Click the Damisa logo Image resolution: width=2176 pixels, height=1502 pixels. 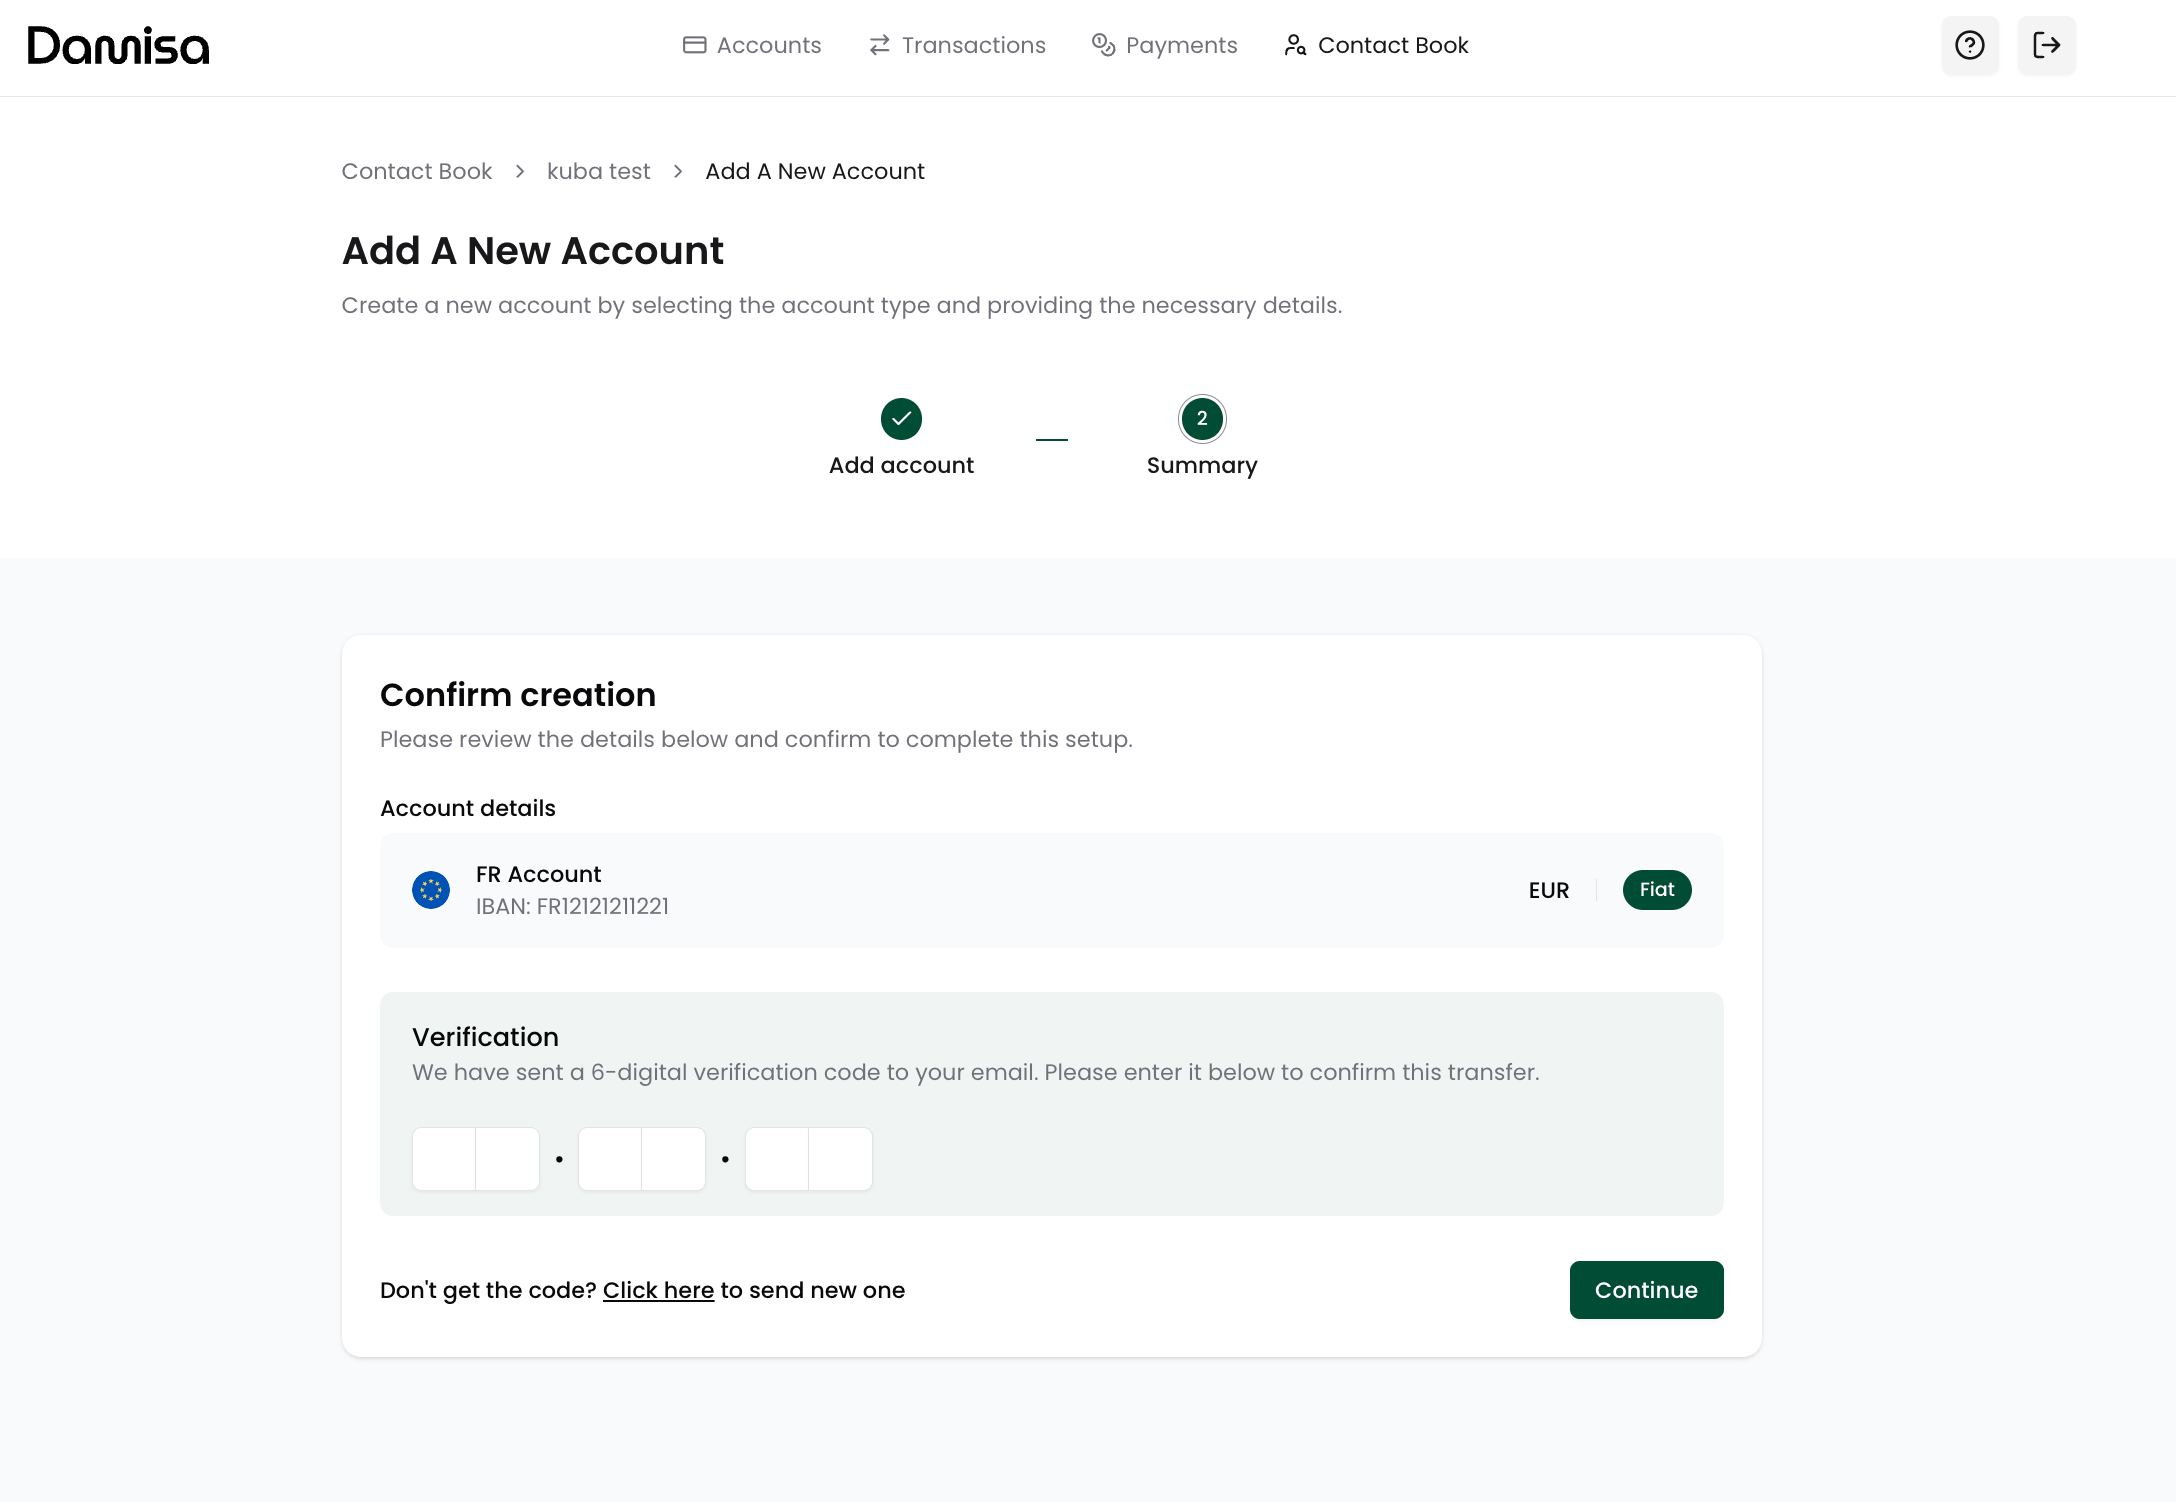point(118,46)
